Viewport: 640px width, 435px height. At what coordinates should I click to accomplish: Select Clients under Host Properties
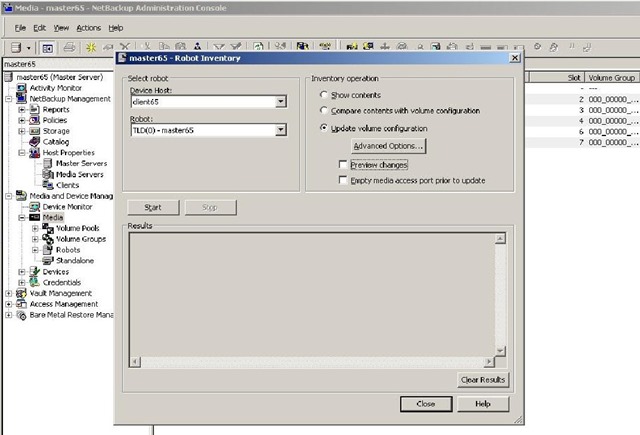tap(67, 185)
